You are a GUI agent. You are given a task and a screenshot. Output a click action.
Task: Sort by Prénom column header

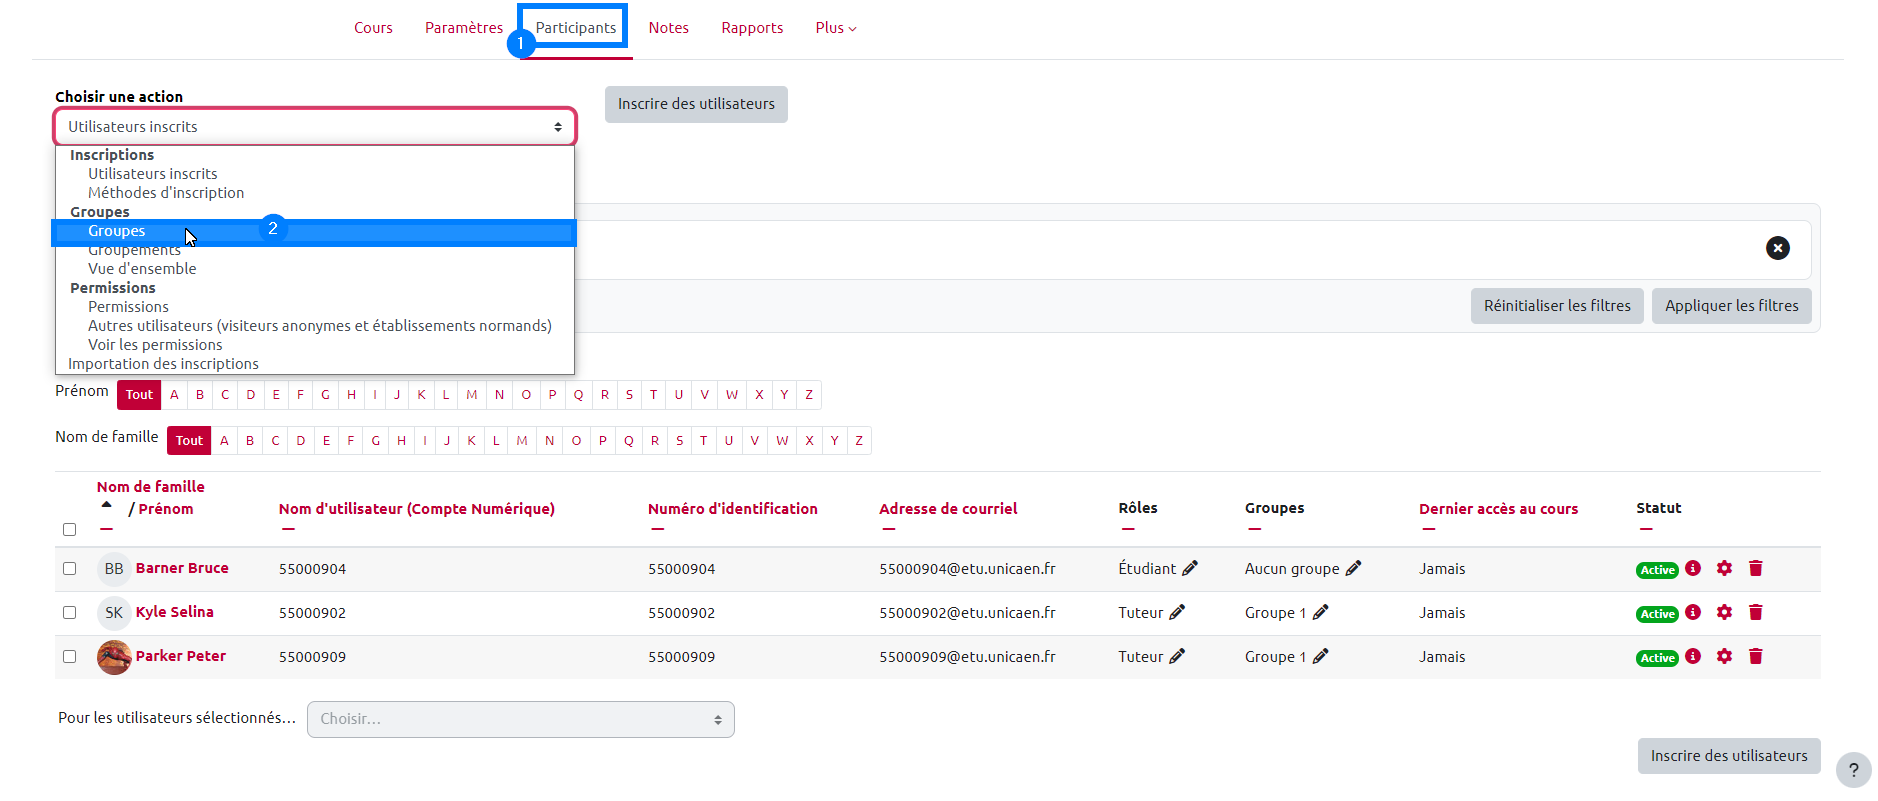click(x=166, y=509)
